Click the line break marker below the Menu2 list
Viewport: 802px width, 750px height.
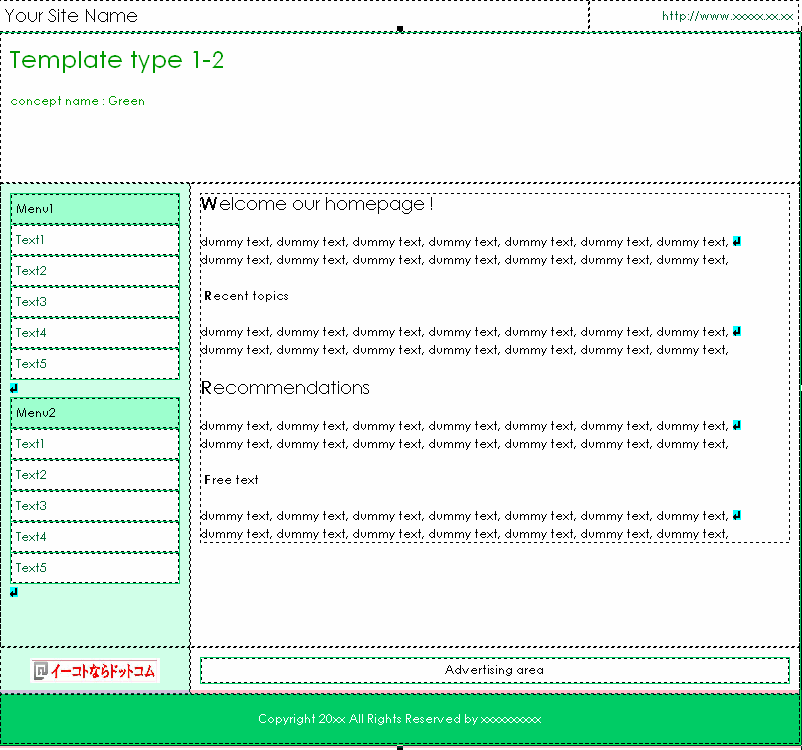point(14,592)
